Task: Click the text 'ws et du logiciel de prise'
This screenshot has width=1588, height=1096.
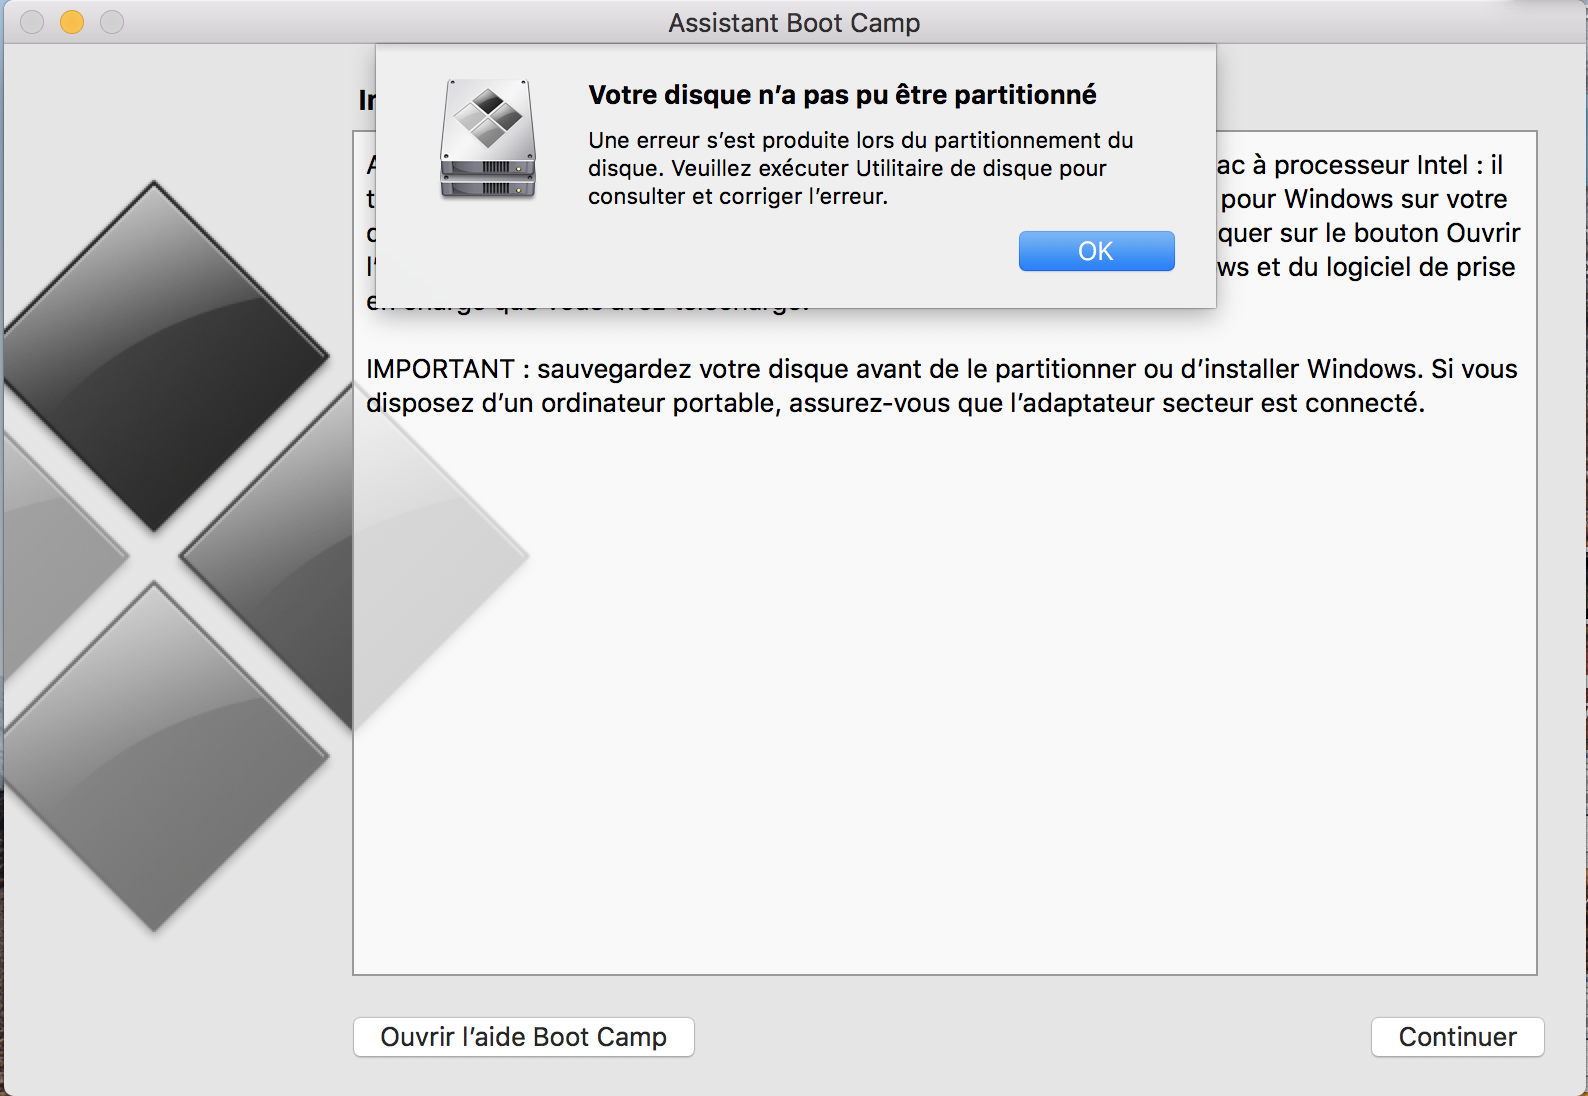Action: click(x=1366, y=267)
